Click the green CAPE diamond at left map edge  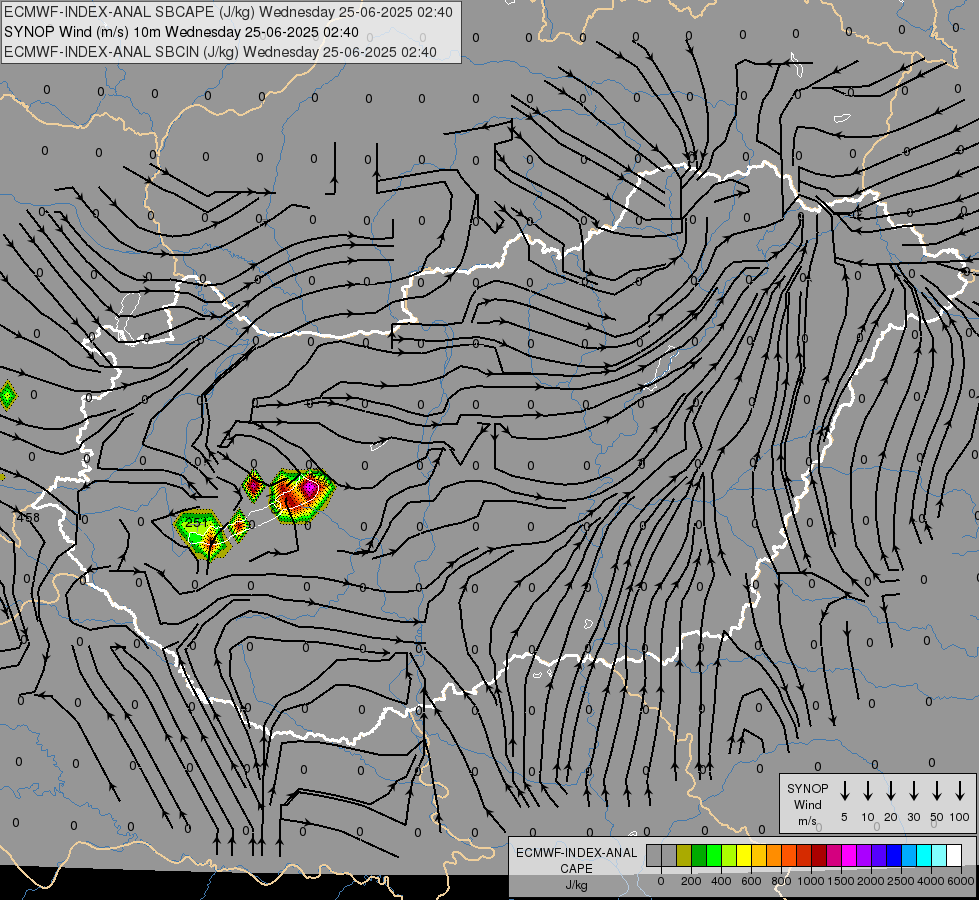click(7, 395)
